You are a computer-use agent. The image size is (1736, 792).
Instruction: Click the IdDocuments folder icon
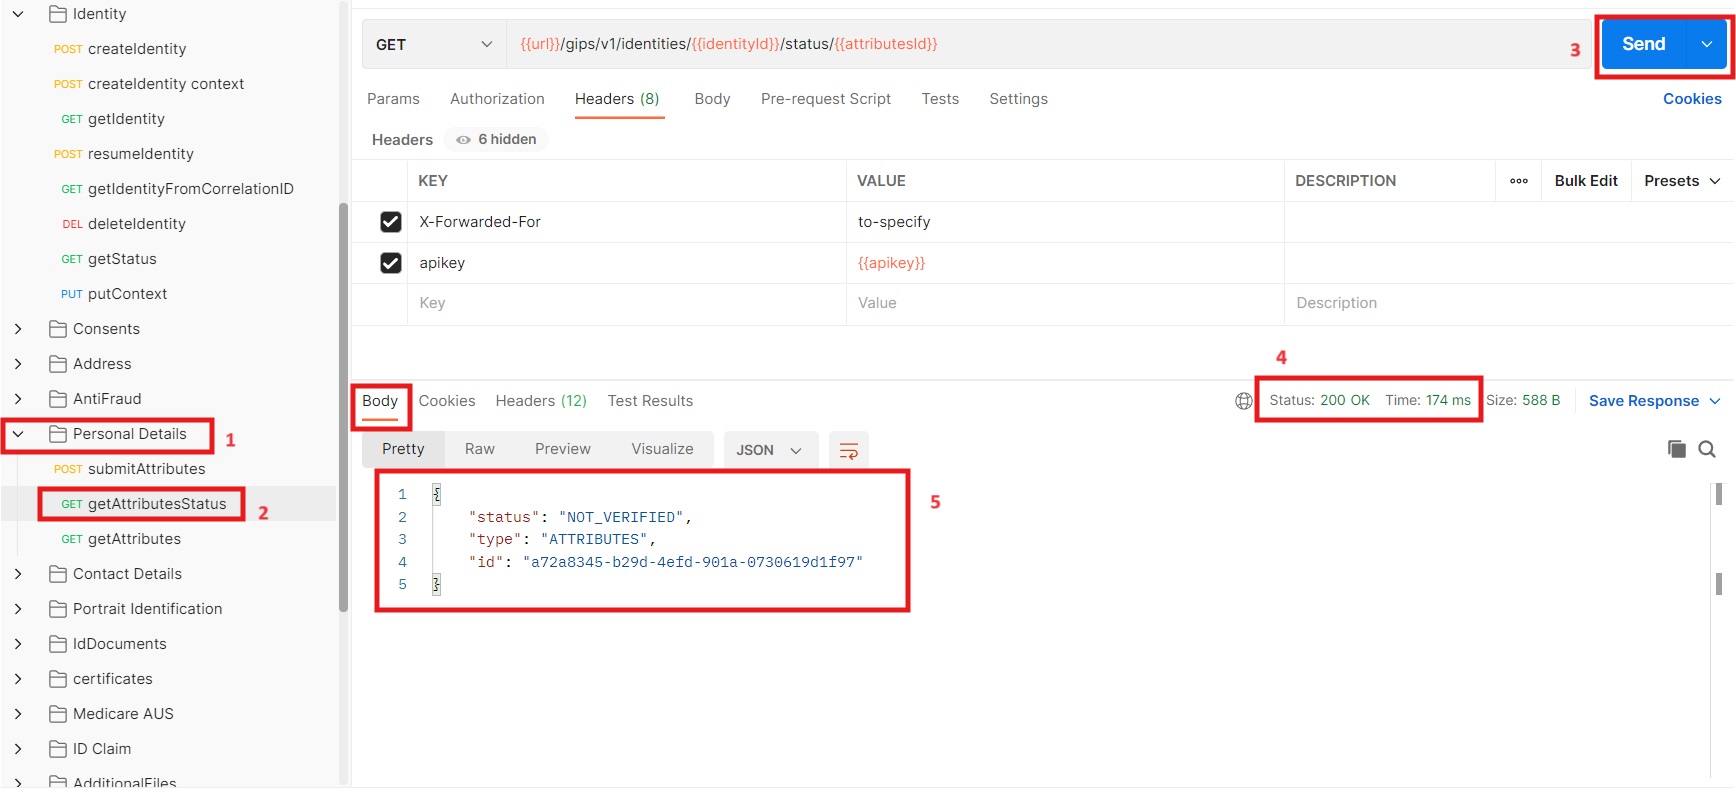pos(58,644)
